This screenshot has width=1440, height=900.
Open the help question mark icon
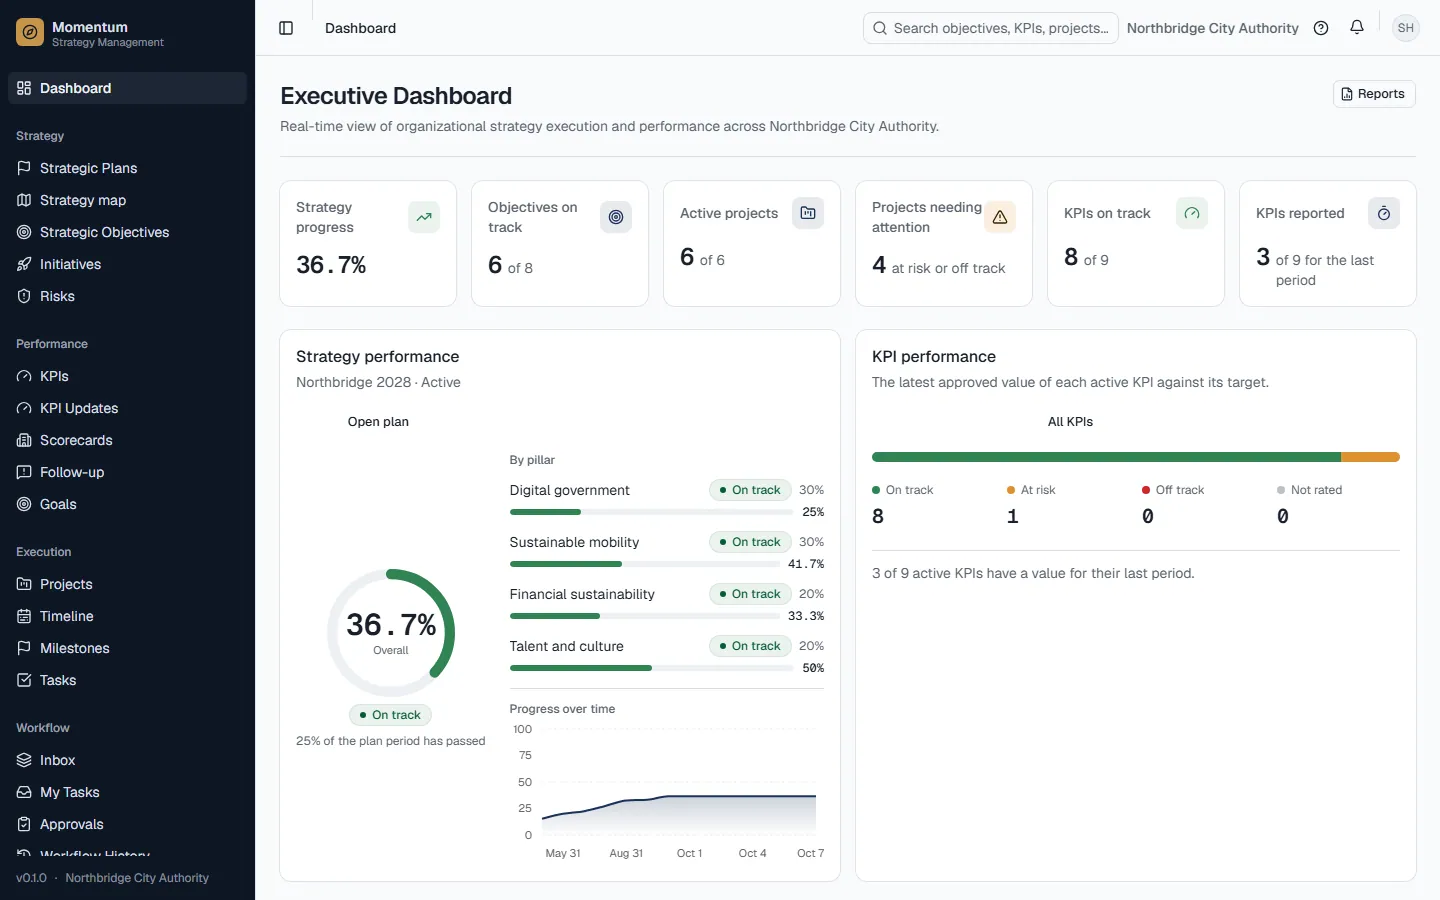[1321, 28]
